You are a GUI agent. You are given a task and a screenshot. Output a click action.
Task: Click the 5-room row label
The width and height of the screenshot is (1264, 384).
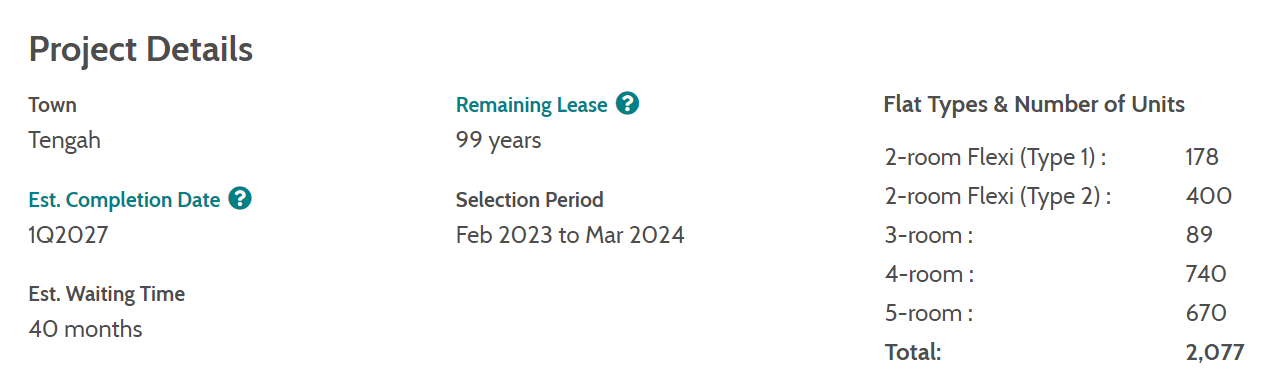pyautogui.click(x=929, y=314)
